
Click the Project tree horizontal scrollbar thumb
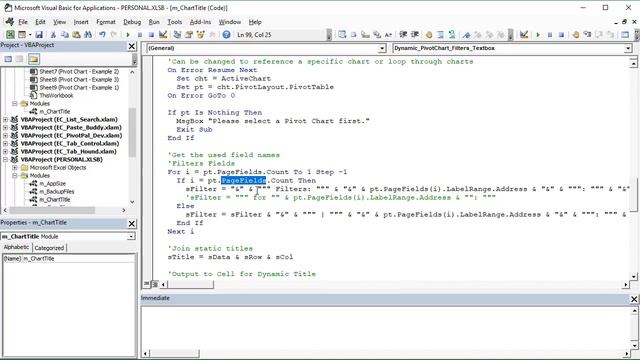tap(52, 210)
